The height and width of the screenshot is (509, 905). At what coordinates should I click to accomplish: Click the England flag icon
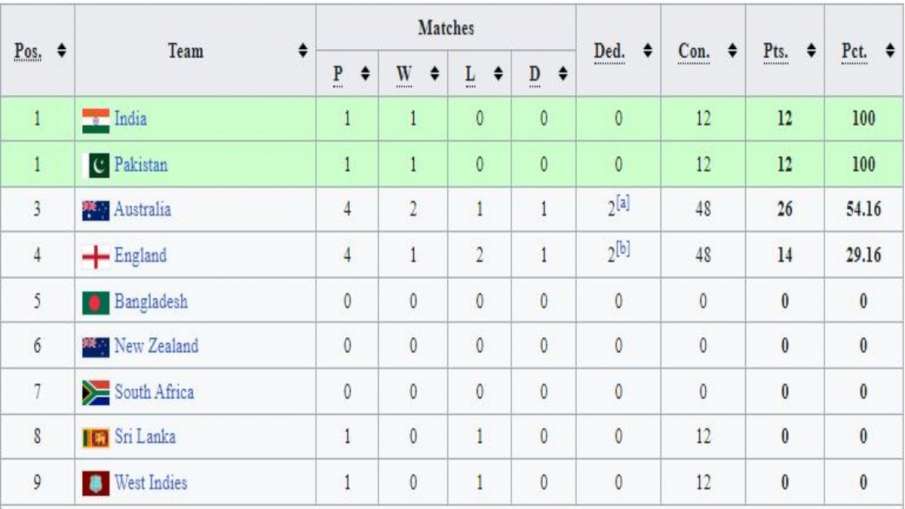click(96, 257)
